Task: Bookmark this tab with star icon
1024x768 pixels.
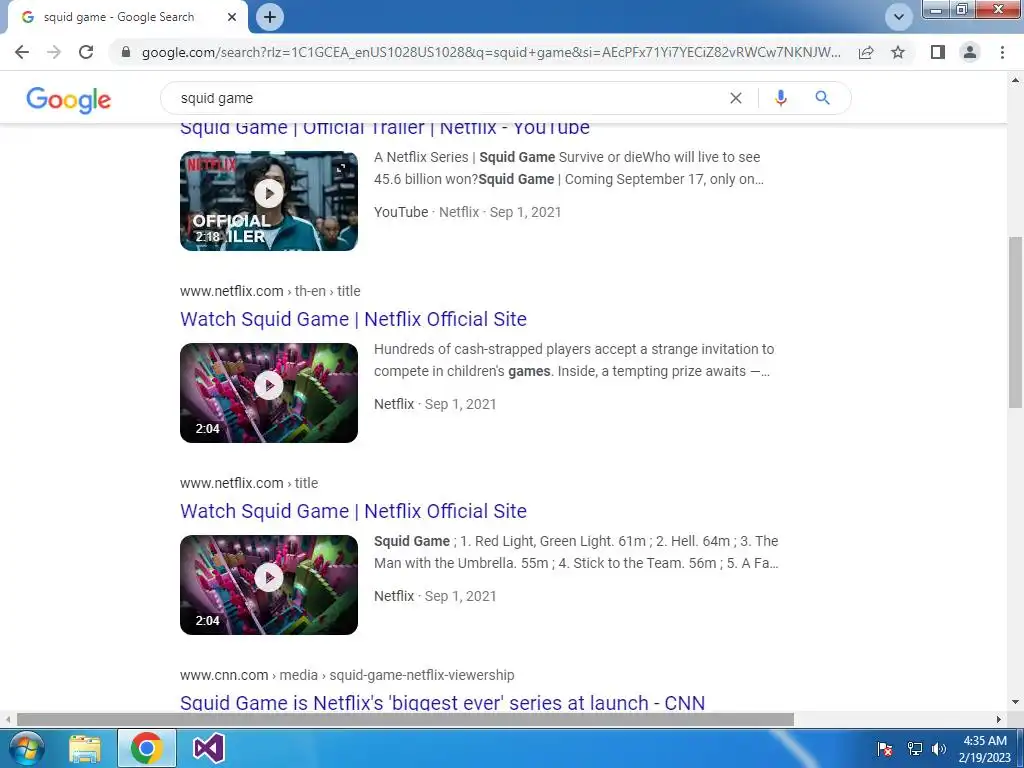Action: pos(898,52)
